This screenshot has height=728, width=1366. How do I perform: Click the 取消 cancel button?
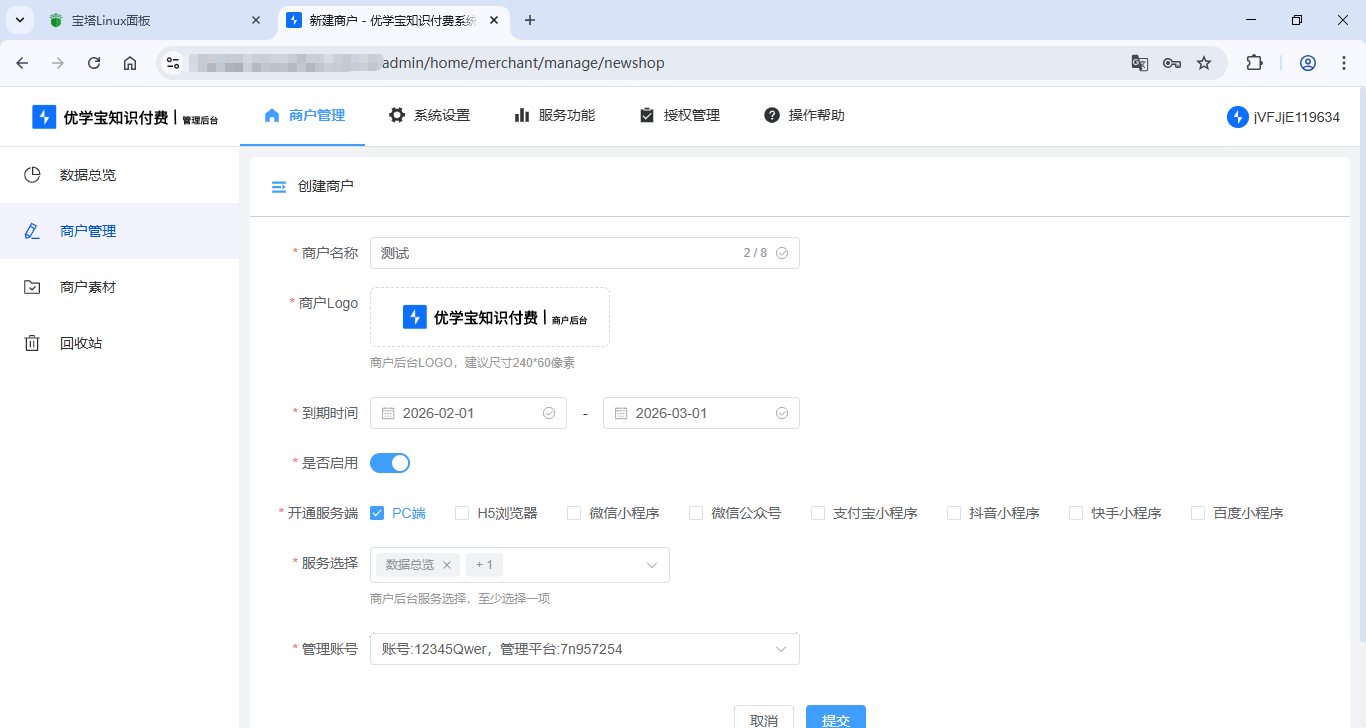click(x=764, y=718)
